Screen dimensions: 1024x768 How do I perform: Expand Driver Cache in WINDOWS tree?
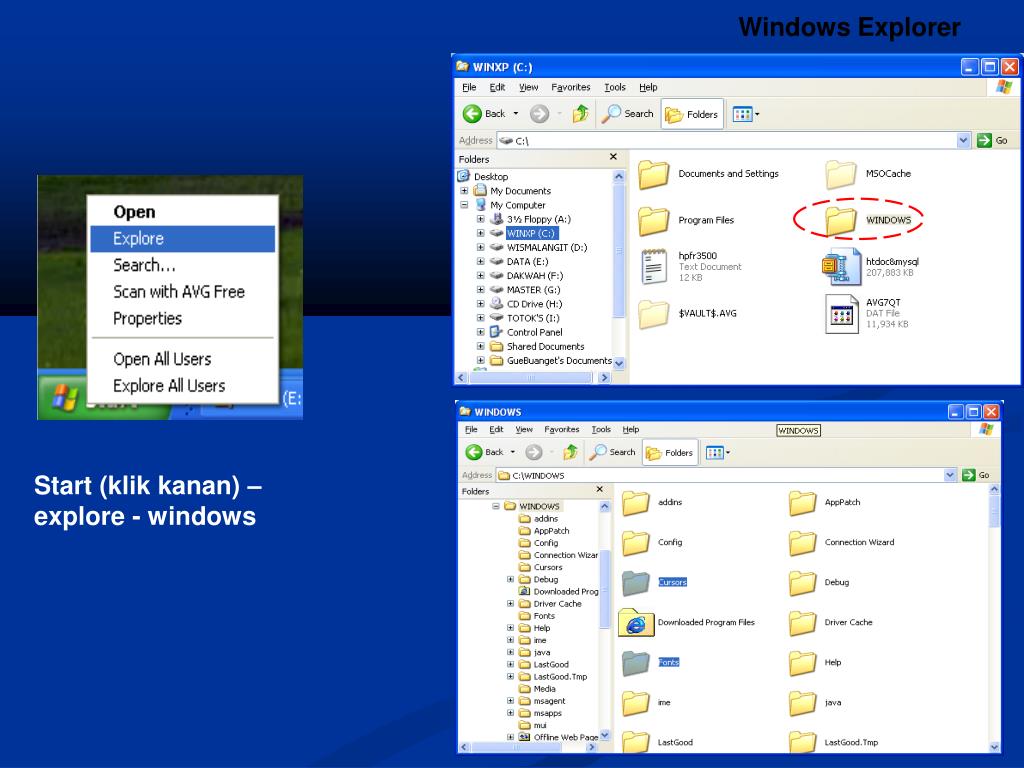point(511,603)
